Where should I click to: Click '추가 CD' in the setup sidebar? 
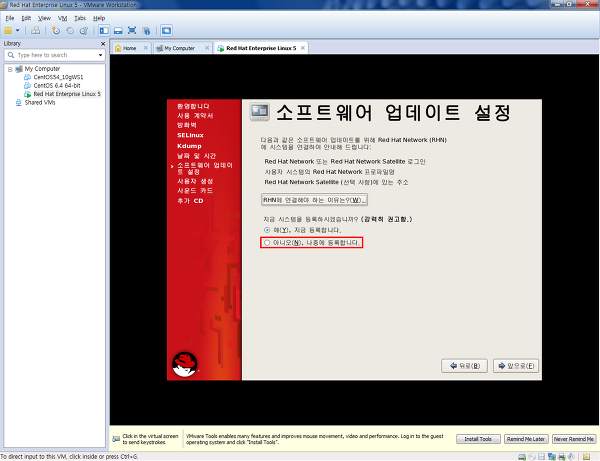(x=190, y=201)
